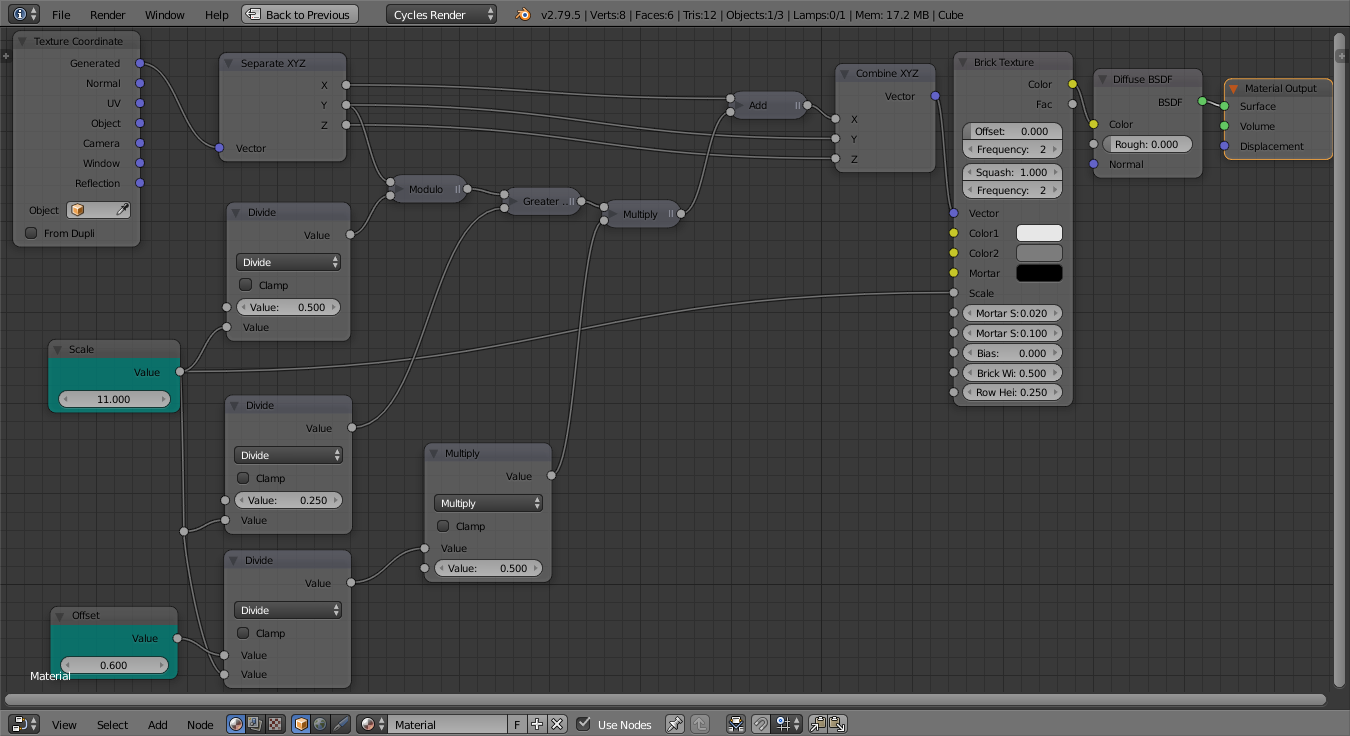Choose Object shader nodes cube icon
The width and height of the screenshot is (1350, 736).
point(301,724)
